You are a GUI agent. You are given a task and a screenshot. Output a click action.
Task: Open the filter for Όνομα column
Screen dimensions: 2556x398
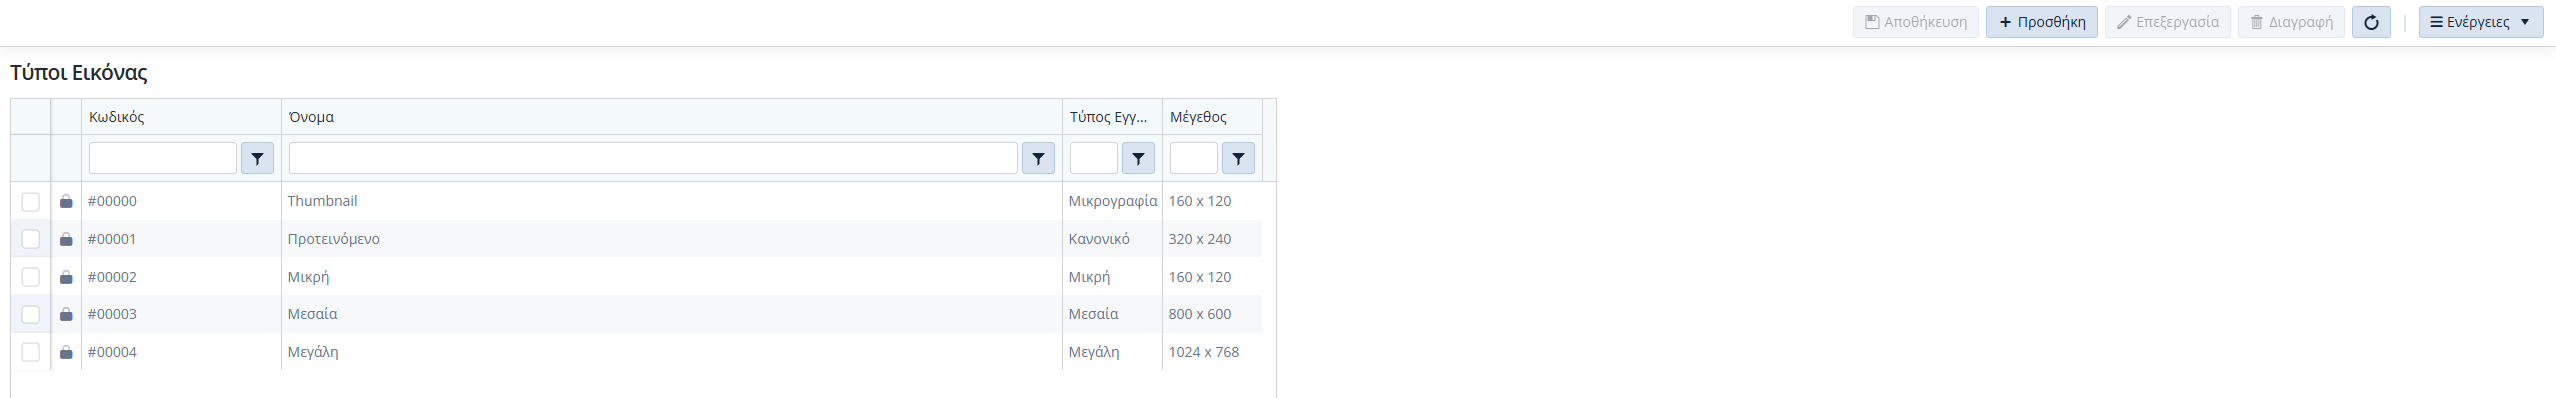click(x=1038, y=158)
